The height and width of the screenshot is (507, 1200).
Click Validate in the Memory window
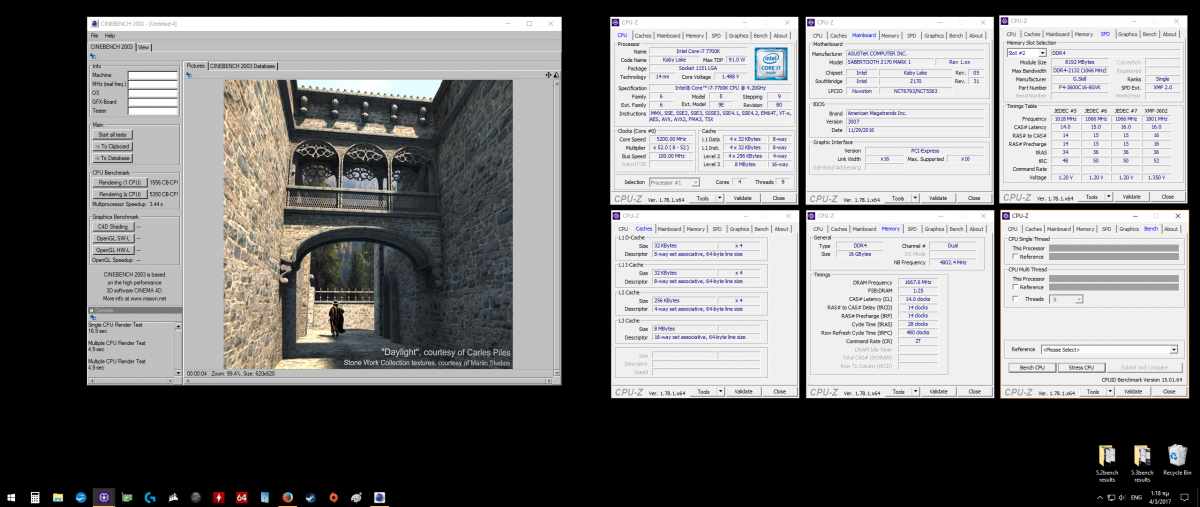pos(937,392)
